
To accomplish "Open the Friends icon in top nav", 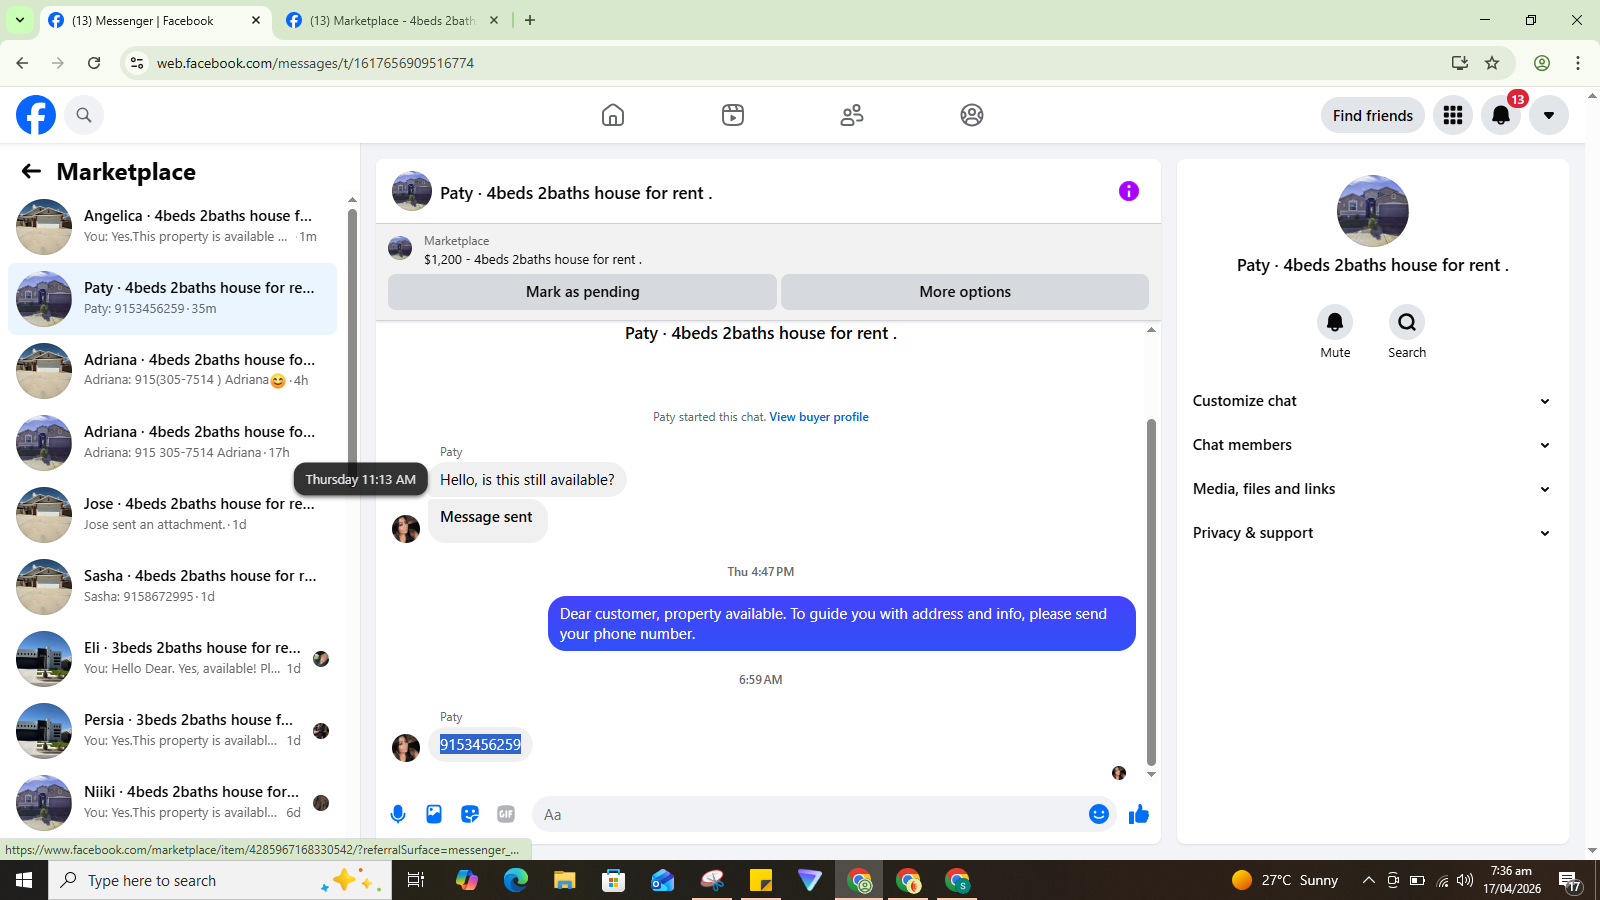I will click(x=852, y=115).
